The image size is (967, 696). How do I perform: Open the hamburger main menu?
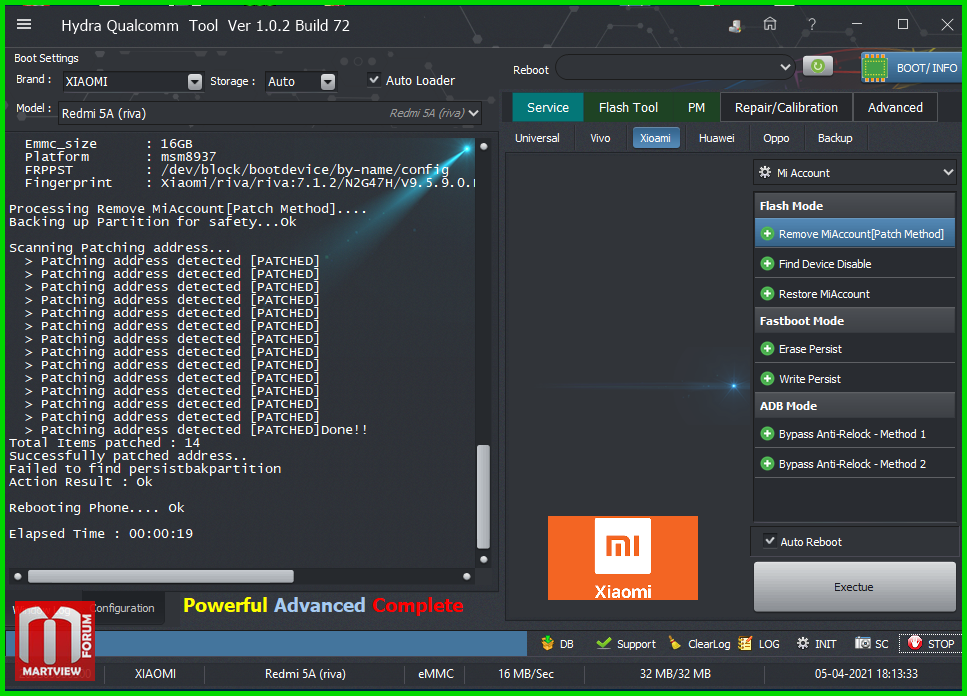(x=24, y=25)
